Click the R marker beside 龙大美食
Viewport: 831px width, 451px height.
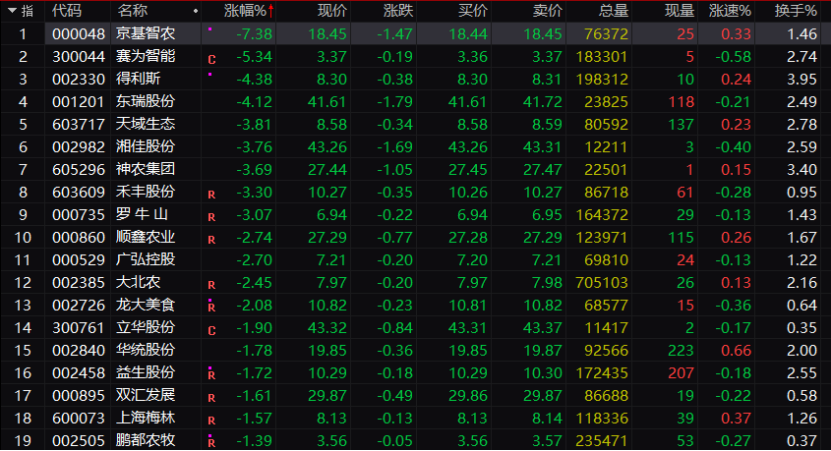[x=211, y=307]
